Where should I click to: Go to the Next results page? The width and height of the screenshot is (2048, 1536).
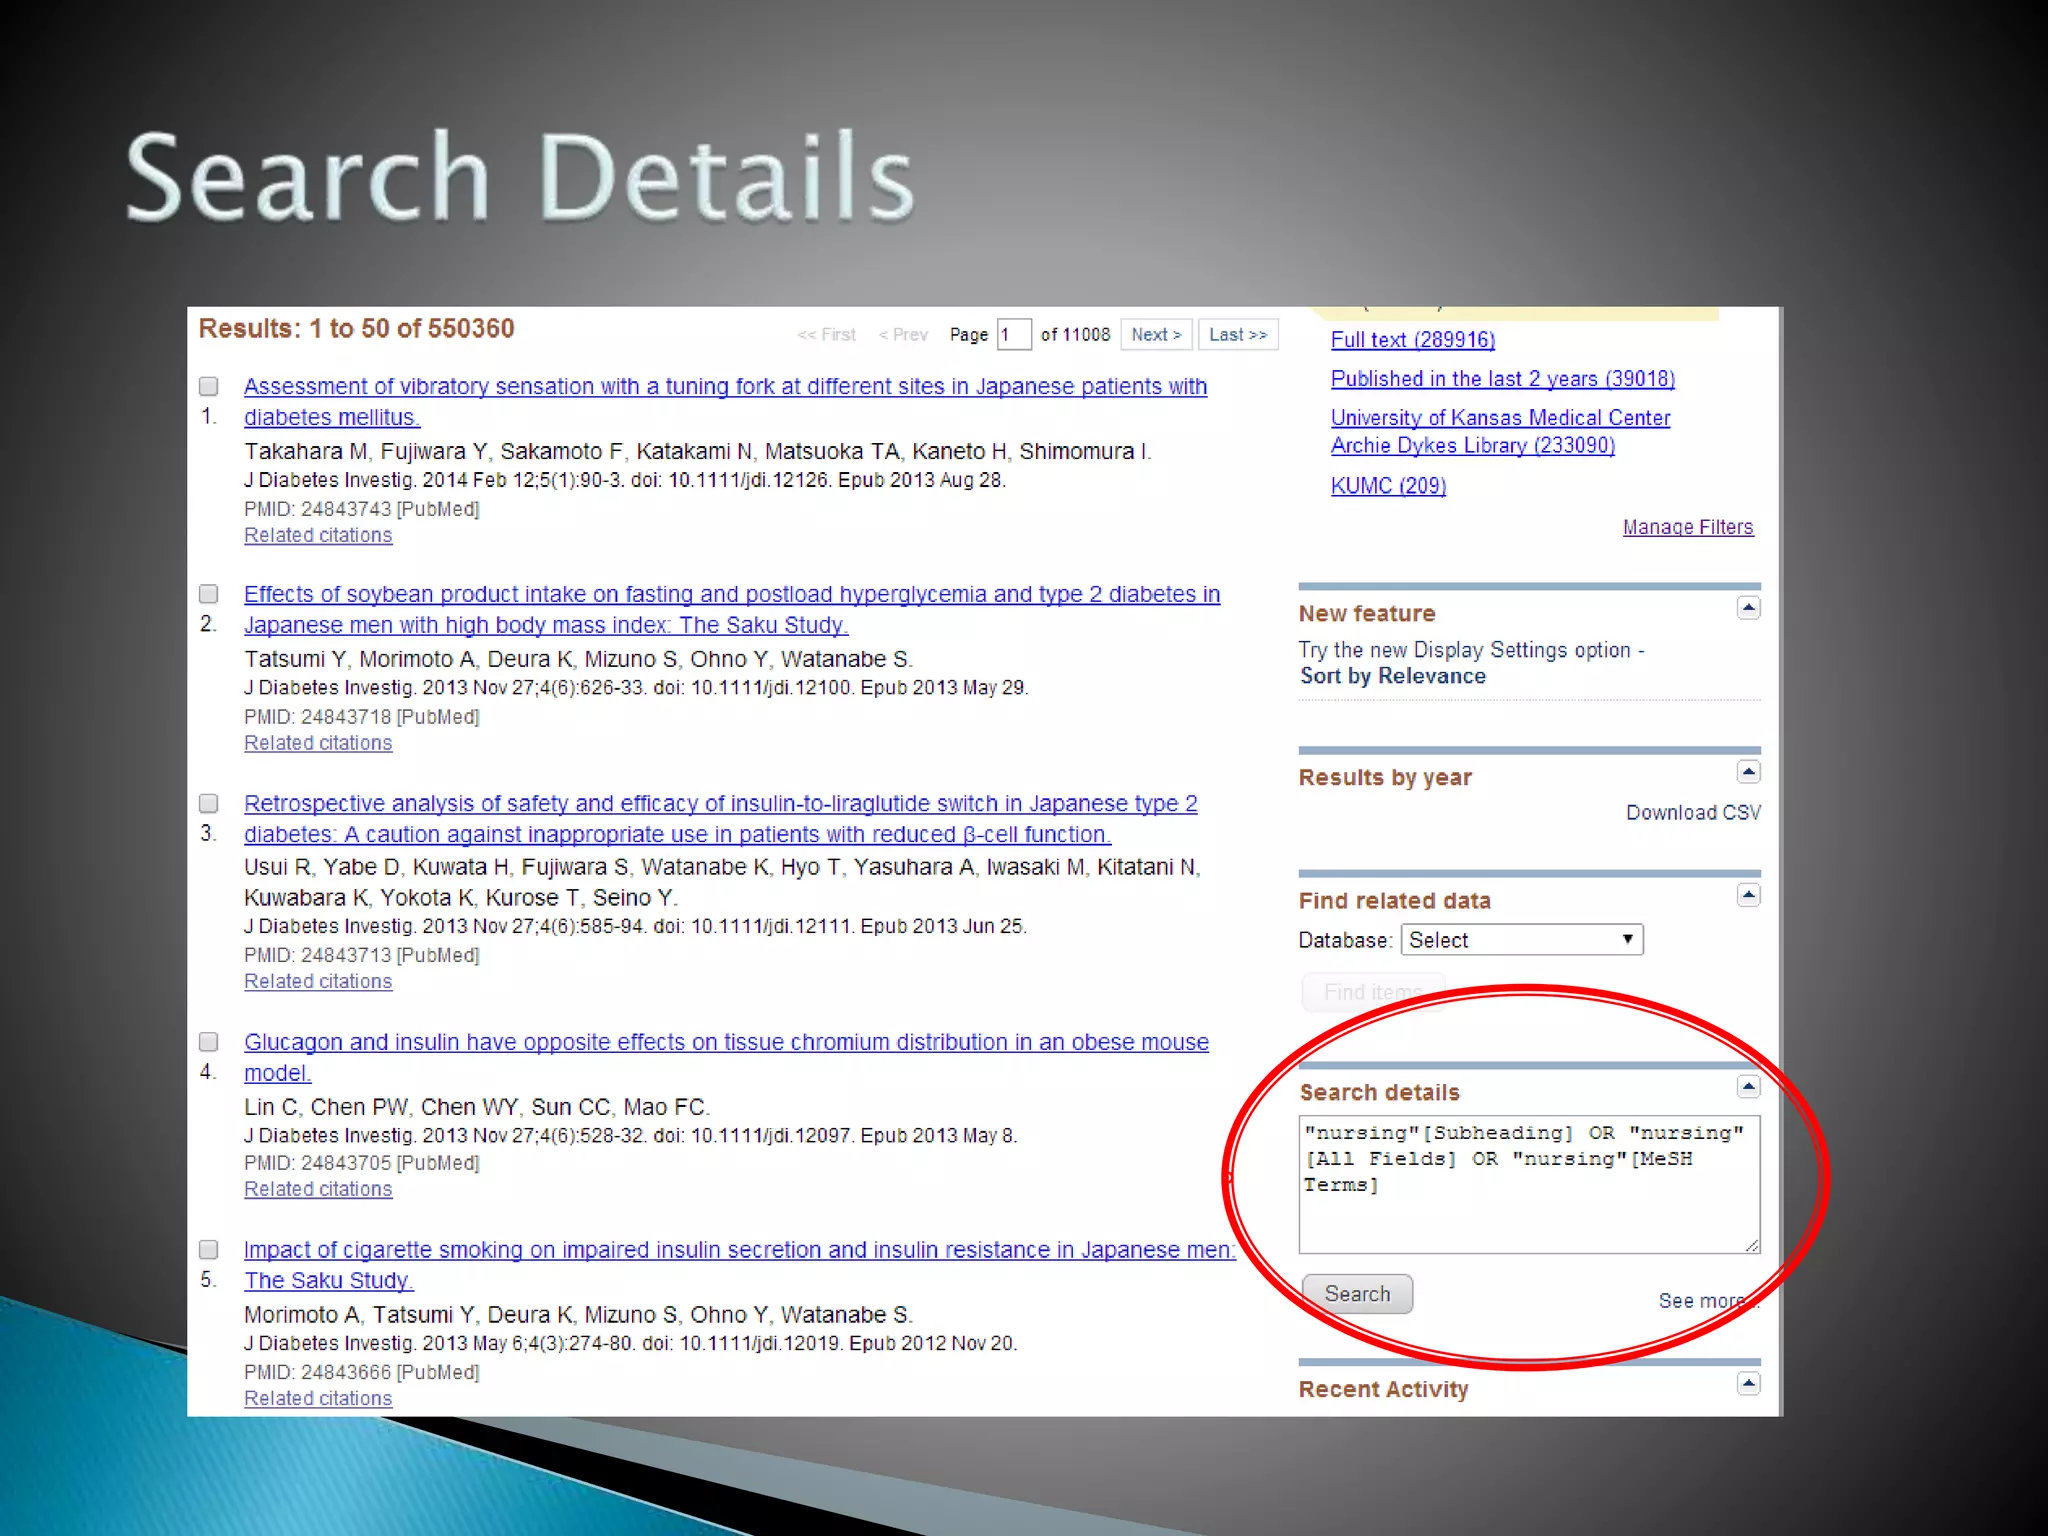click(x=1156, y=335)
